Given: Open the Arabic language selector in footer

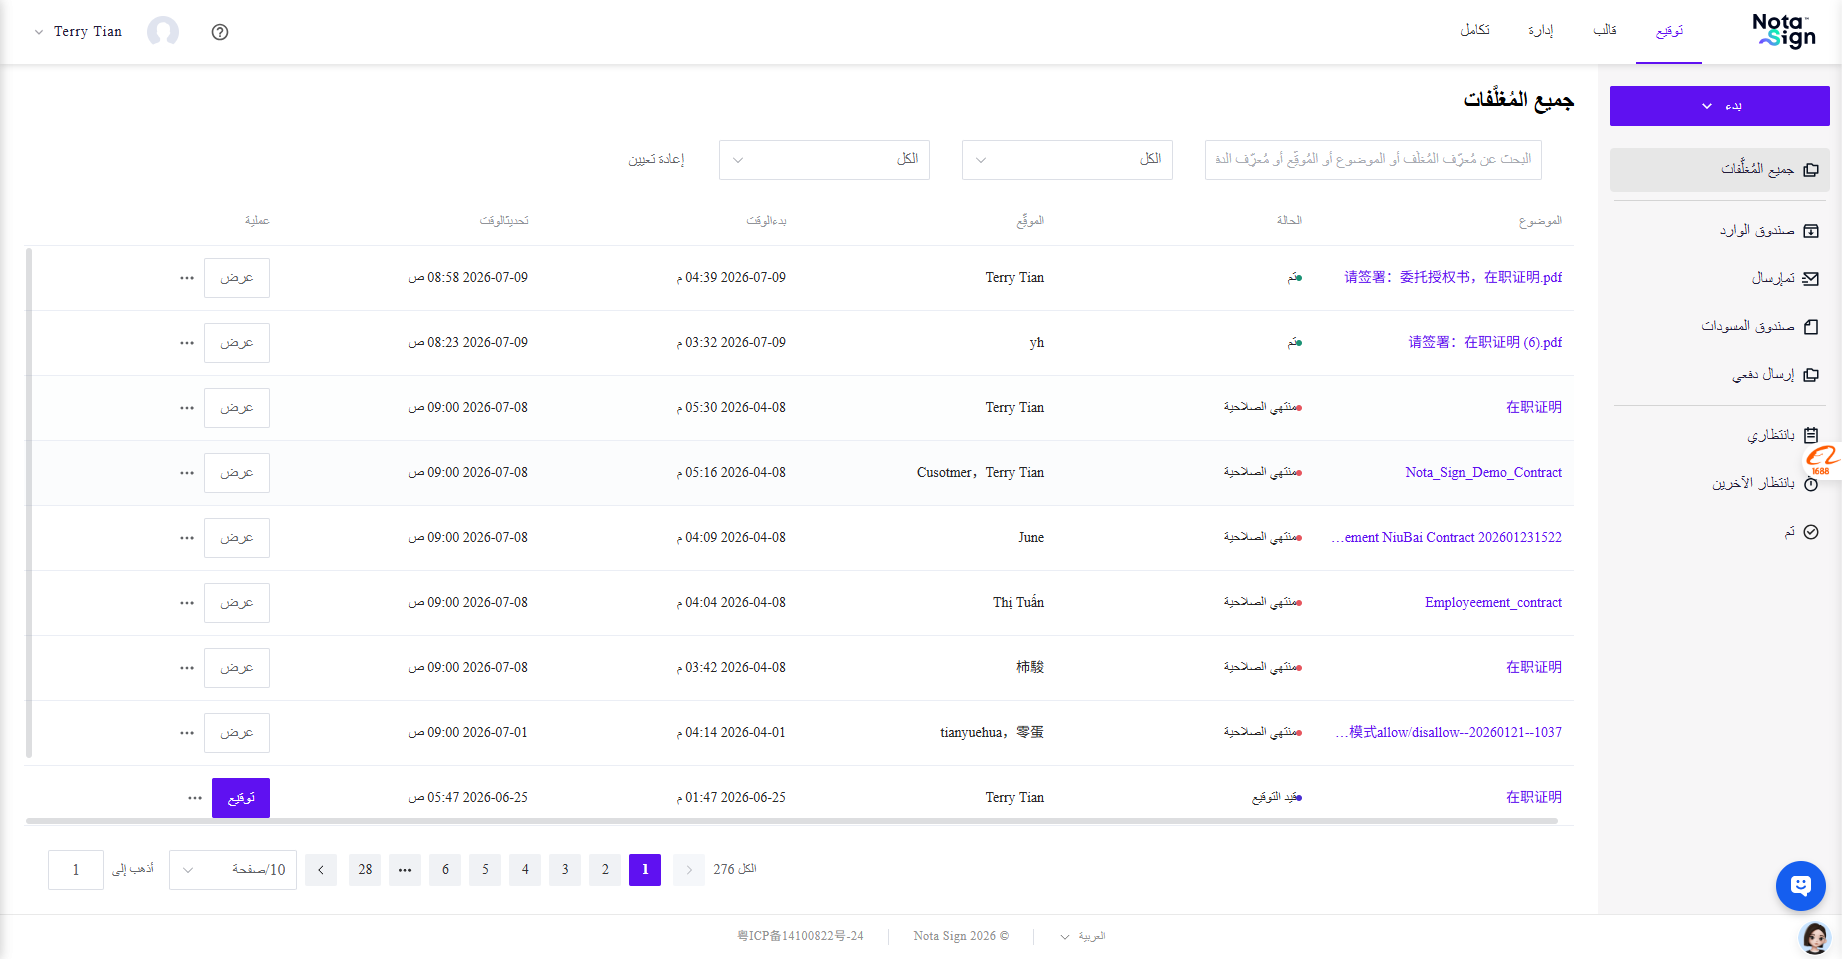Looking at the screenshot, I should click(x=1082, y=937).
